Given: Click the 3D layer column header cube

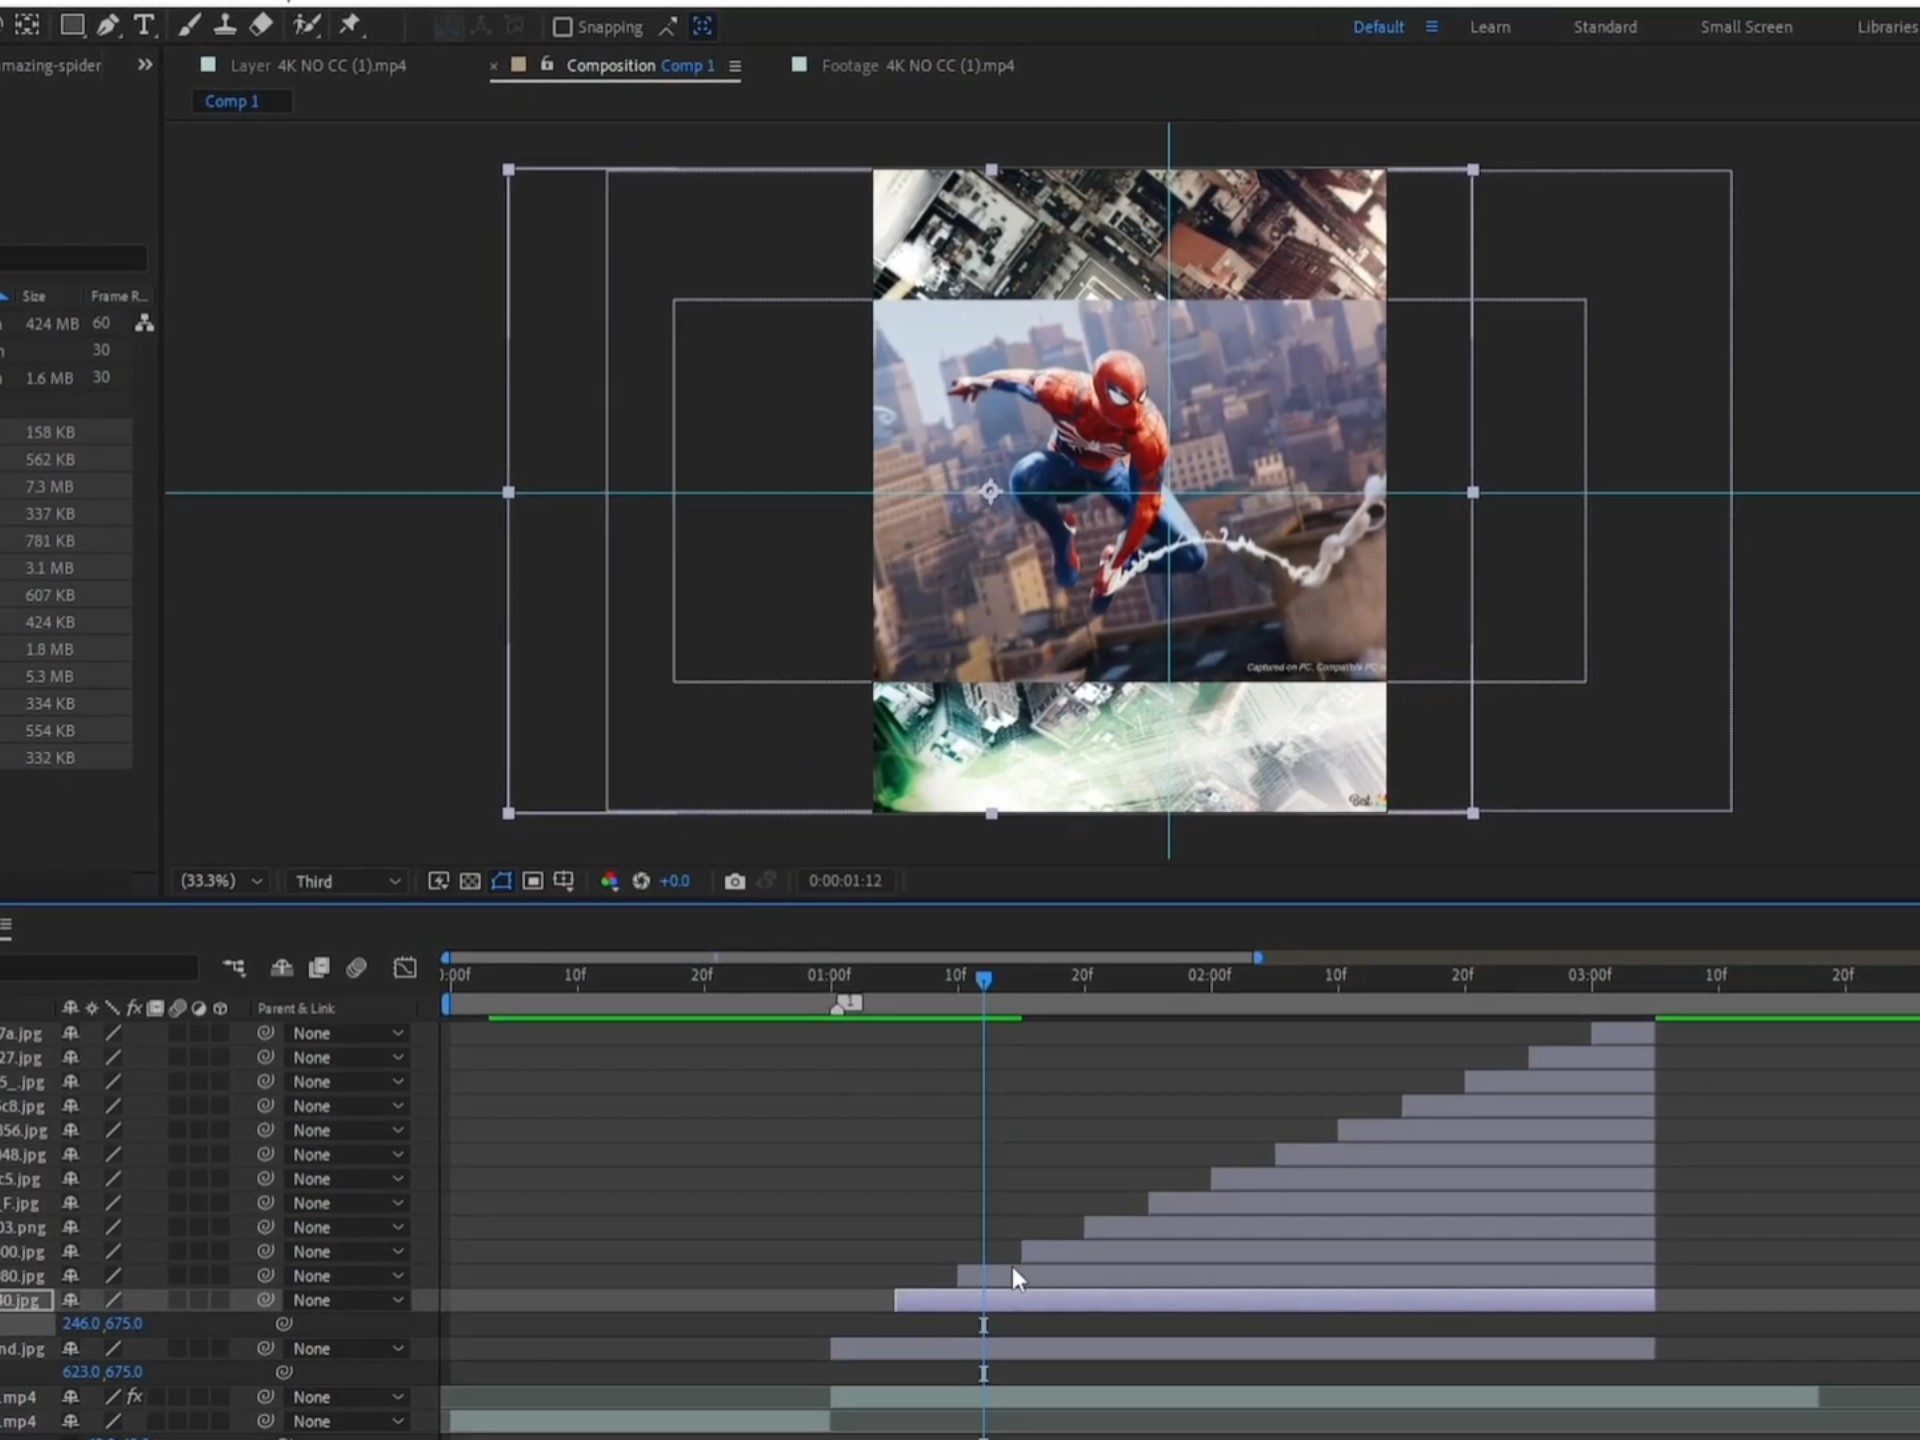Looking at the screenshot, I should (221, 1008).
